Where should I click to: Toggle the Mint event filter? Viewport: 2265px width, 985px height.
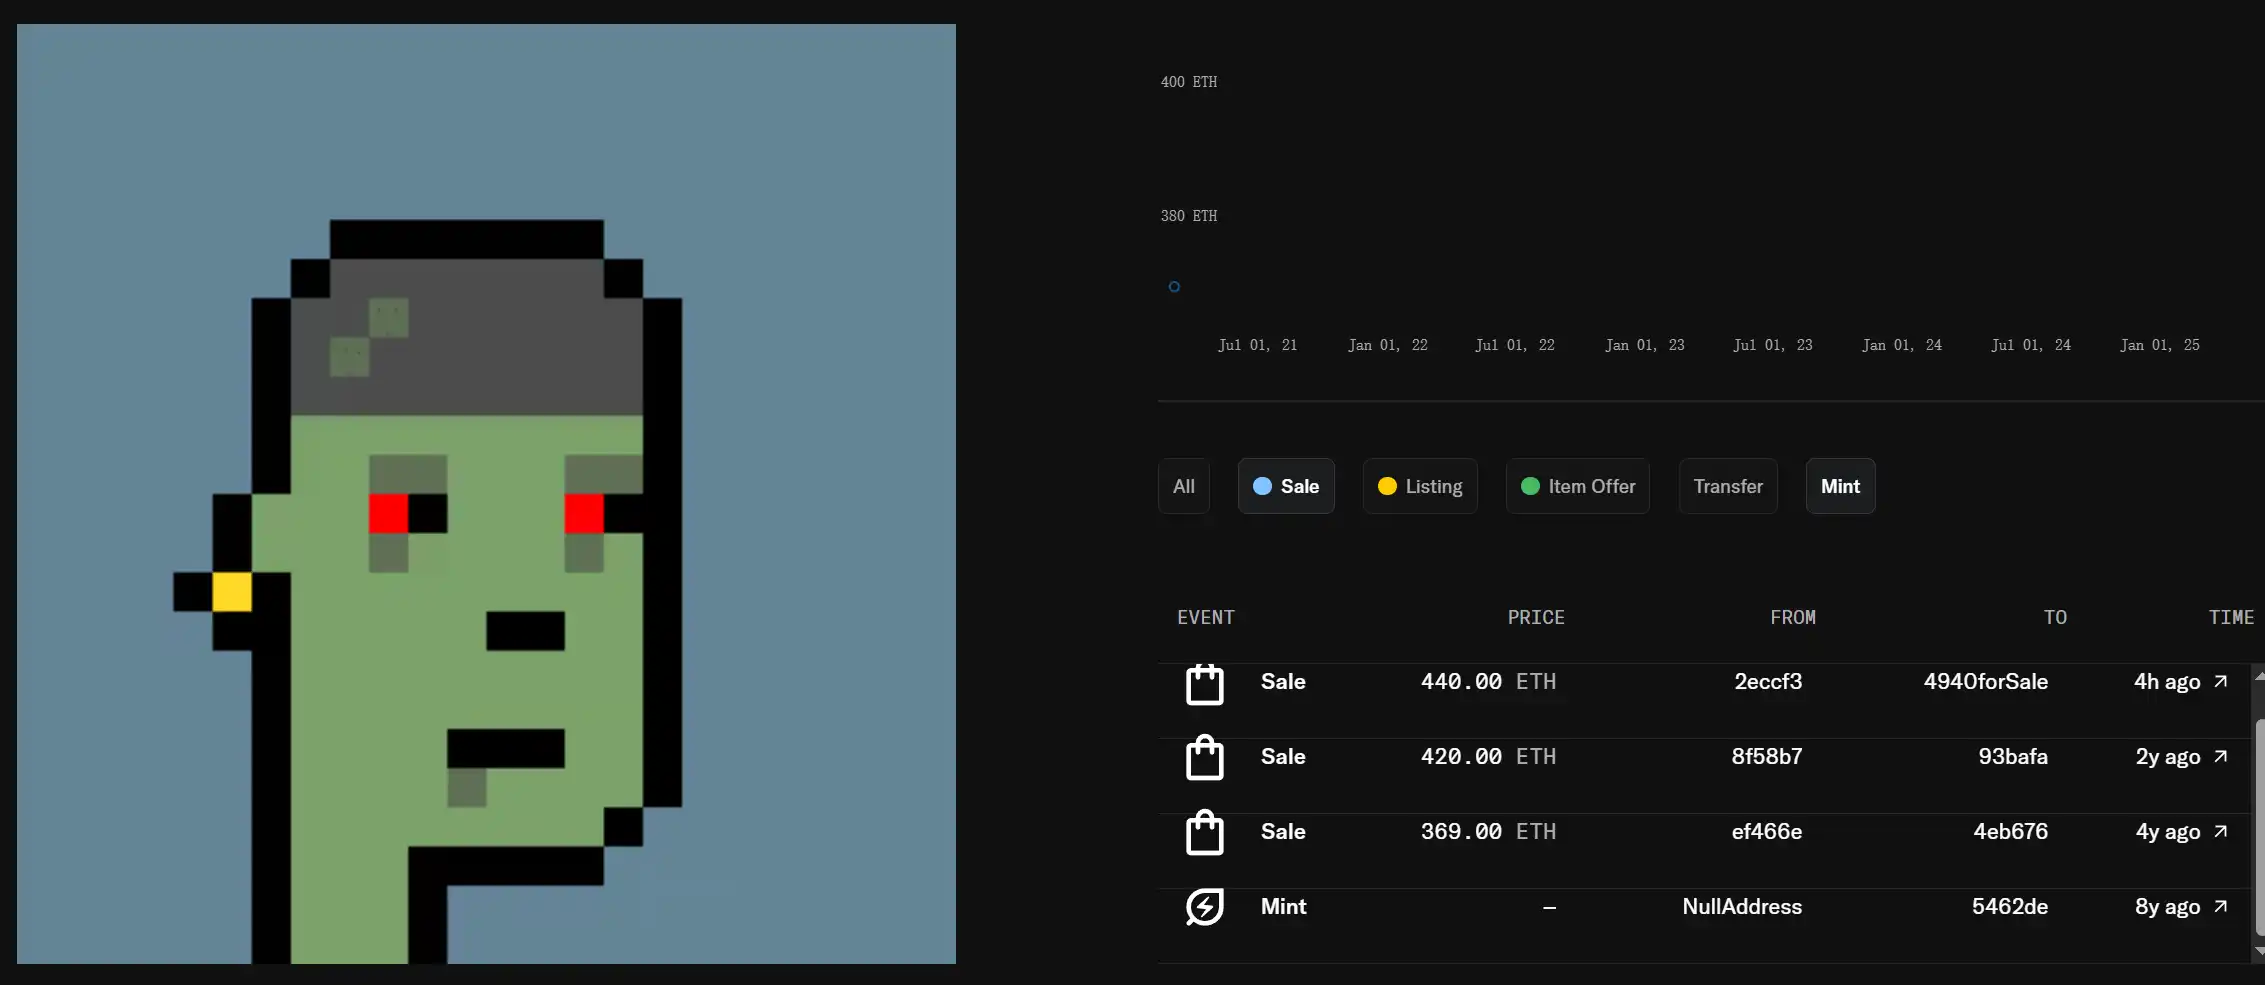(1841, 486)
